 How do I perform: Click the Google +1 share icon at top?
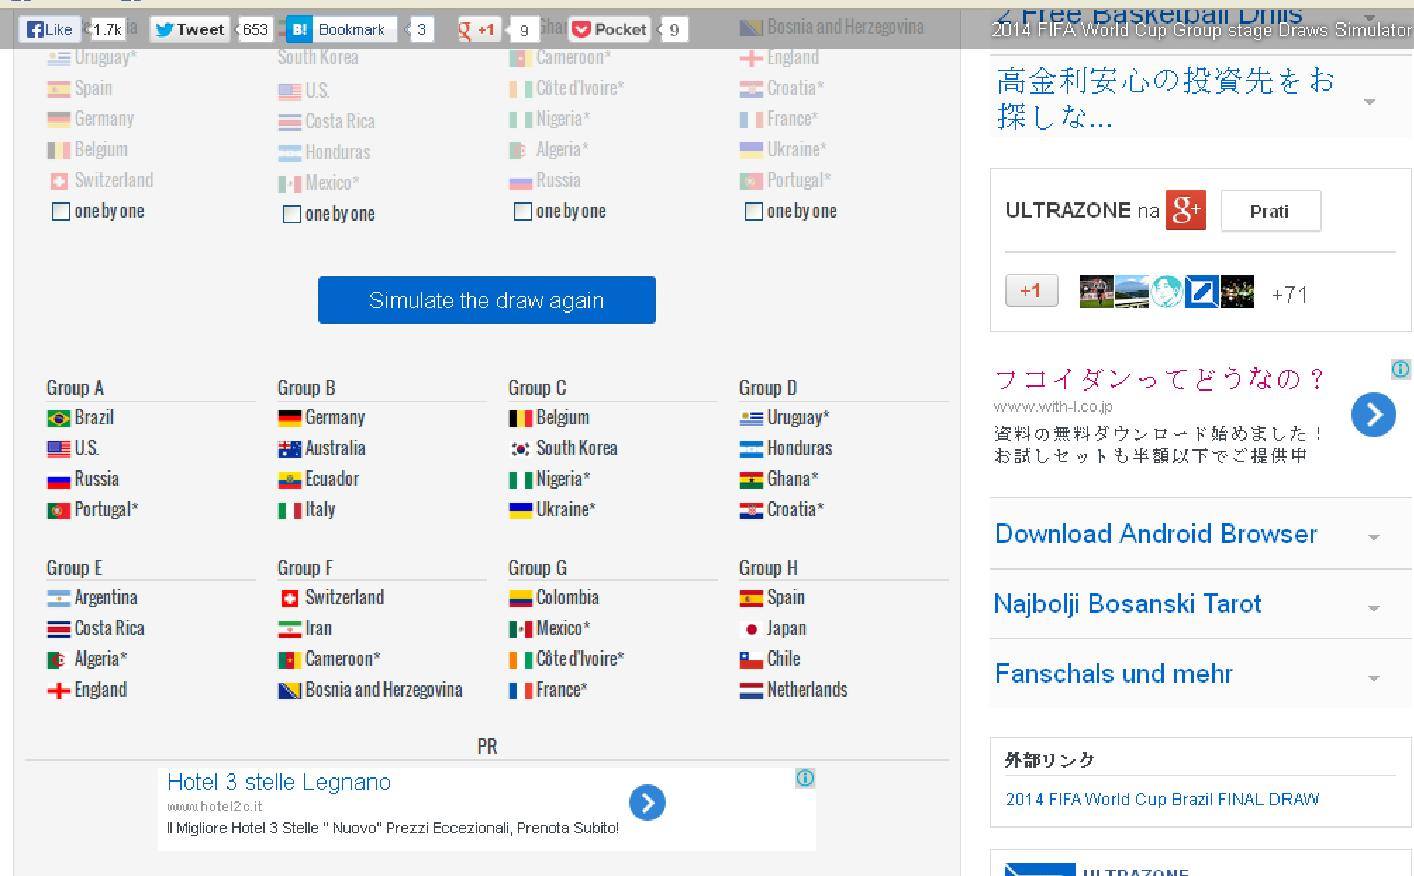pyautogui.click(x=478, y=29)
